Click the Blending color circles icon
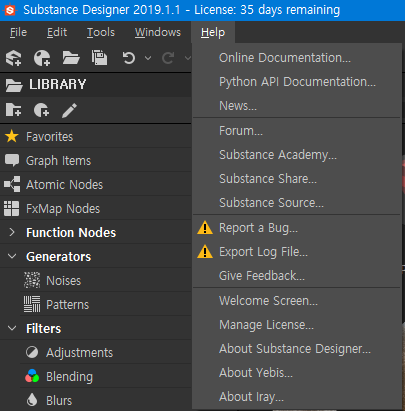The height and width of the screenshot is (411, 405). pyautogui.click(x=32, y=376)
